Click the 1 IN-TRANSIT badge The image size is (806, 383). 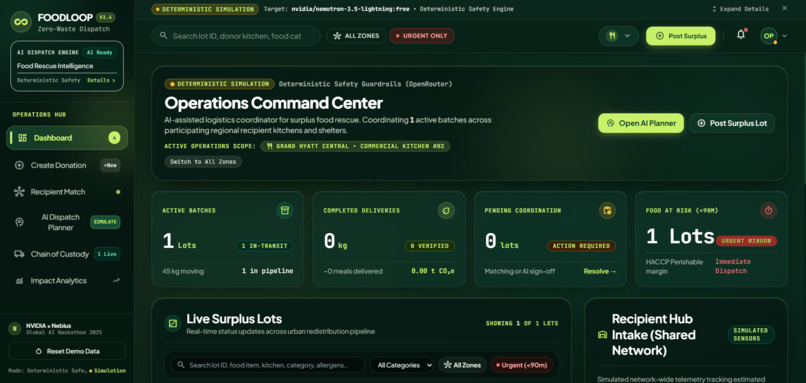click(x=265, y=246)
